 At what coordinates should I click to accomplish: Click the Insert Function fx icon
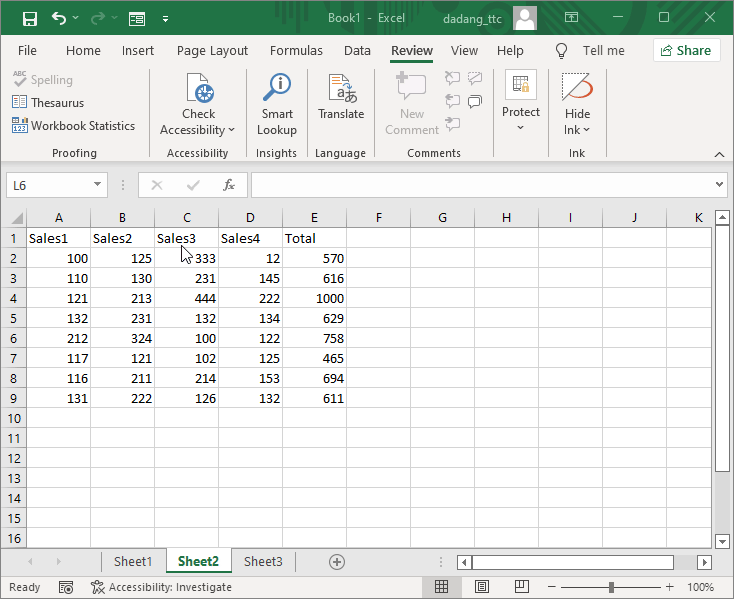[x=228, y=185]
